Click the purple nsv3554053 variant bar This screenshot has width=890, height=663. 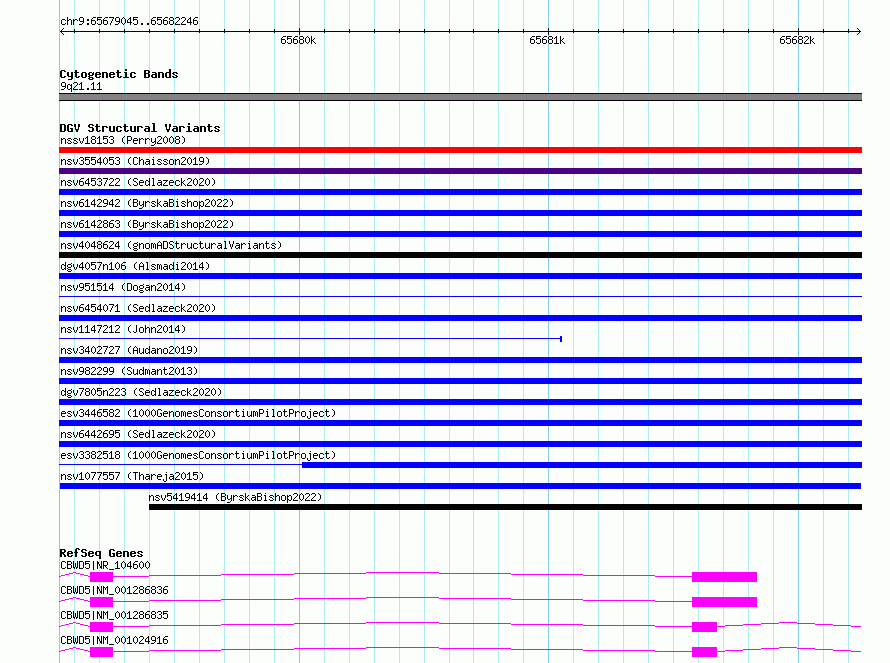[x=460, y=171]
